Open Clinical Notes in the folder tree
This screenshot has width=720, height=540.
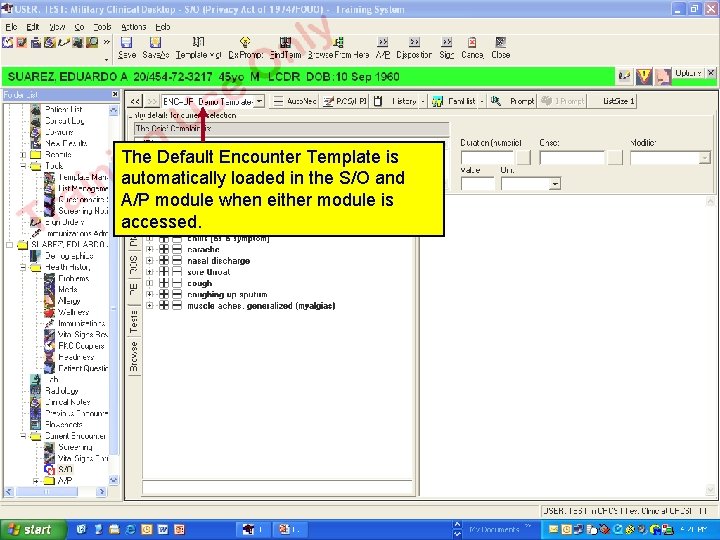click(68, 402)
